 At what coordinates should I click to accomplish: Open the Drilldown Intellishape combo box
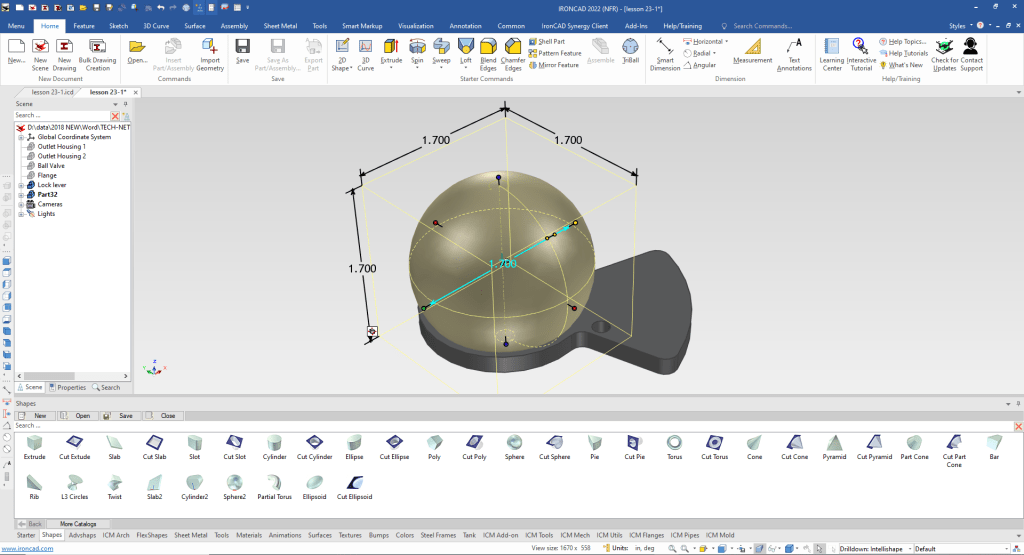[x=874, y=549]
